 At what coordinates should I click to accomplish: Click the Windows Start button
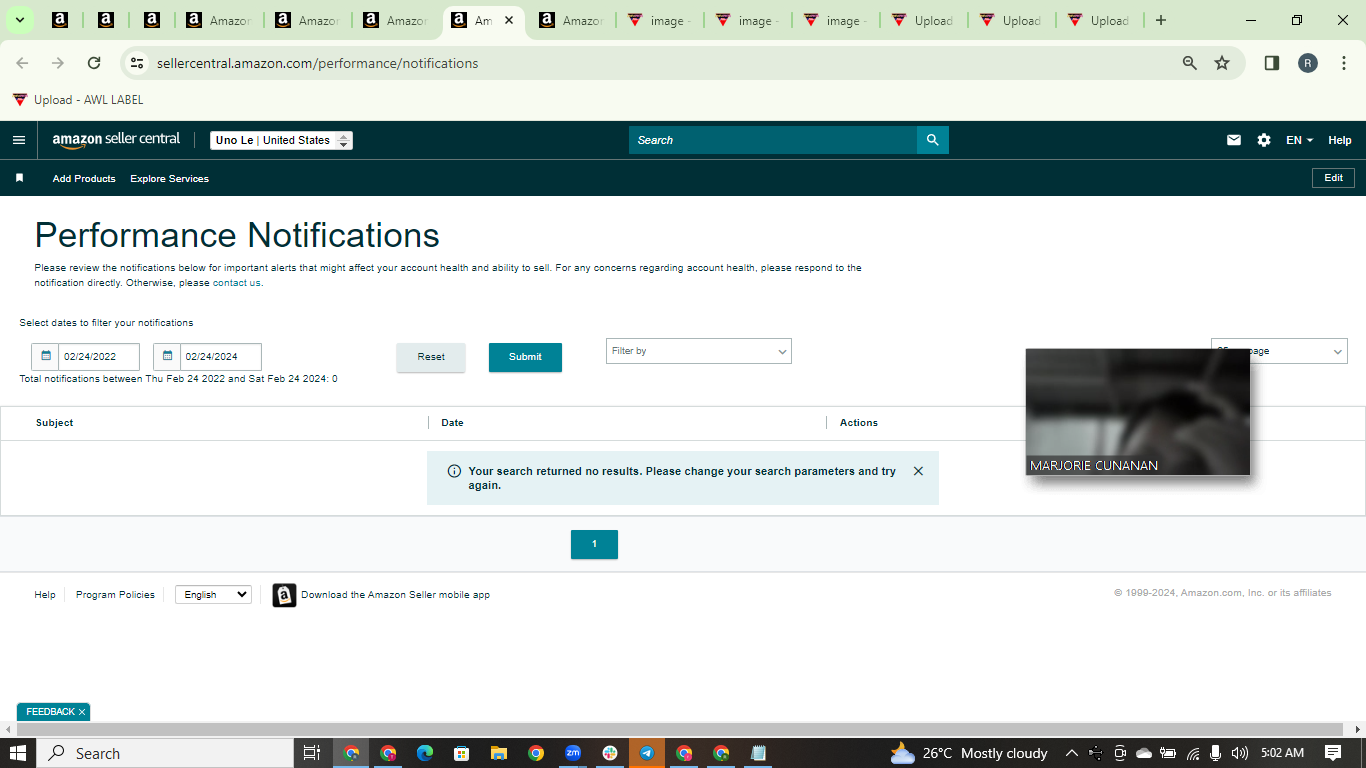click(x=18, y=753)
